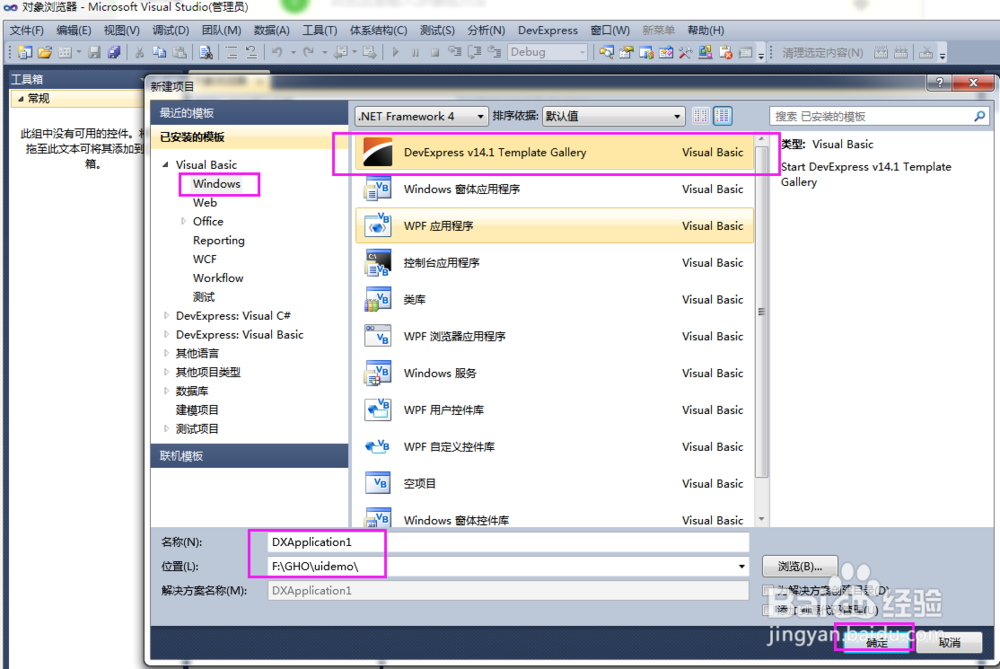Screen dimensions: 1000x669
Task: Open the 编辑(E) menu
Action: [73, 30]
